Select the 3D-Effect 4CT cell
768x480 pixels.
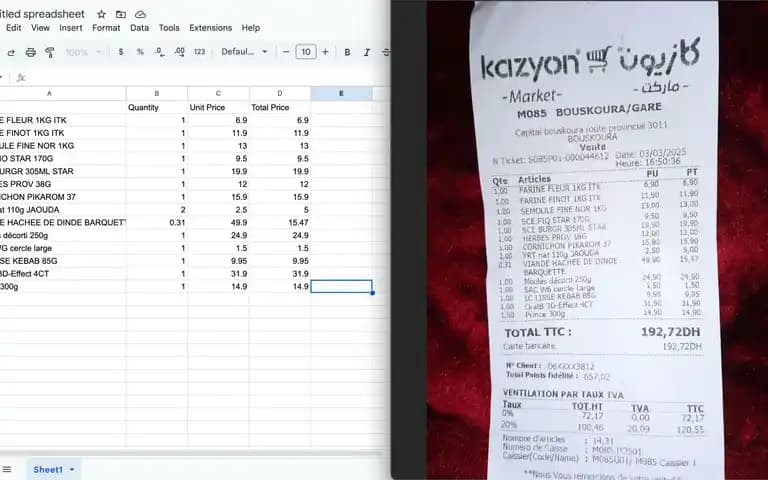coord(63,273)
